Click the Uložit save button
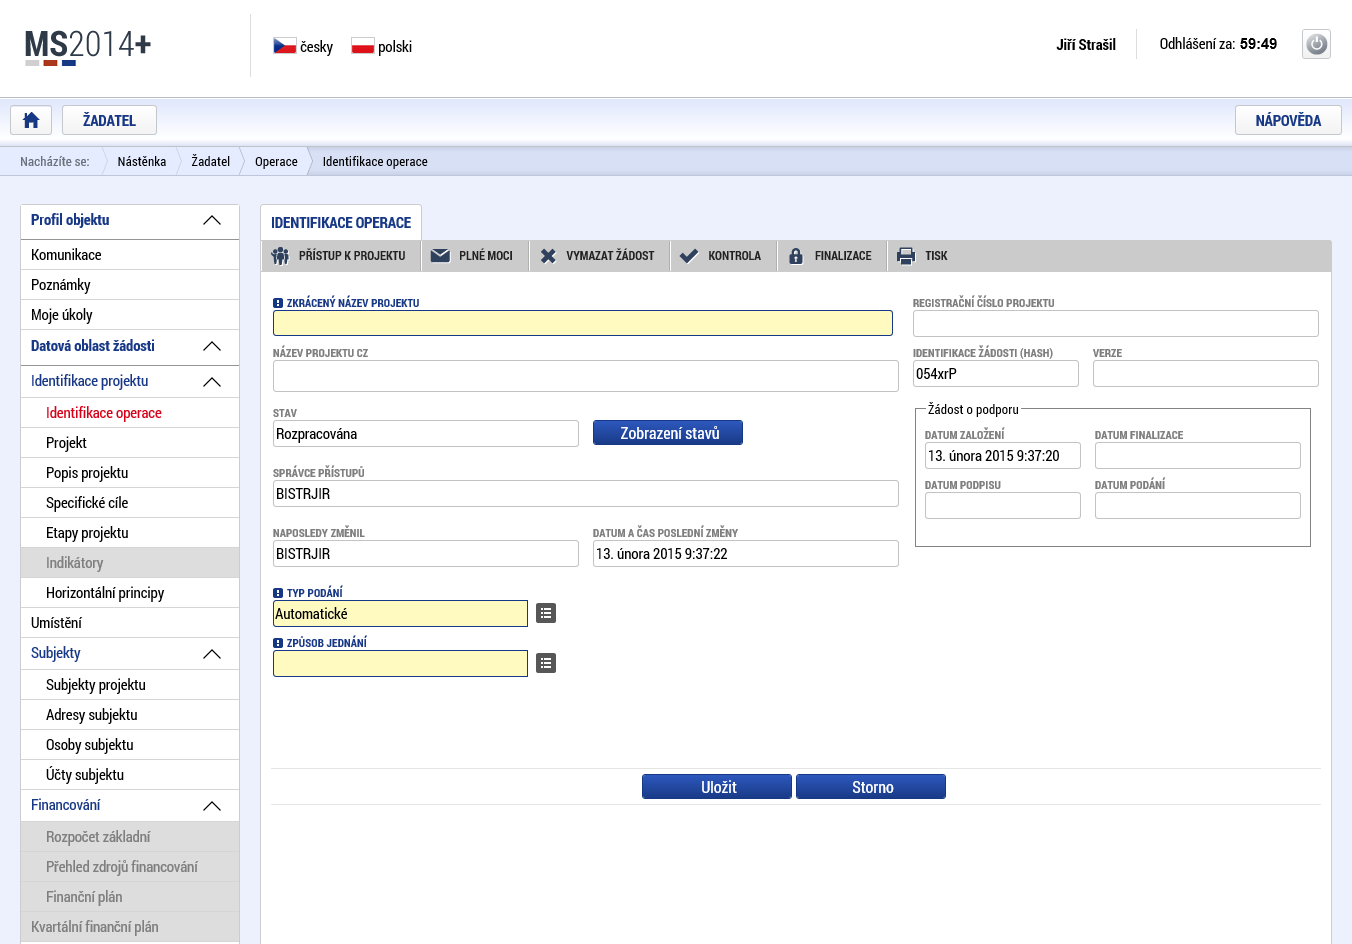 (x=717, y=787)
